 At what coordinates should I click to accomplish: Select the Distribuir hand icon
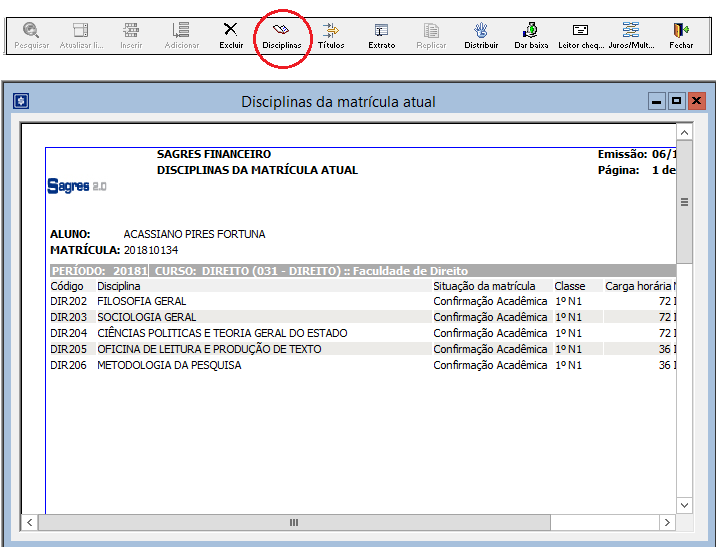tap(481, 35)
